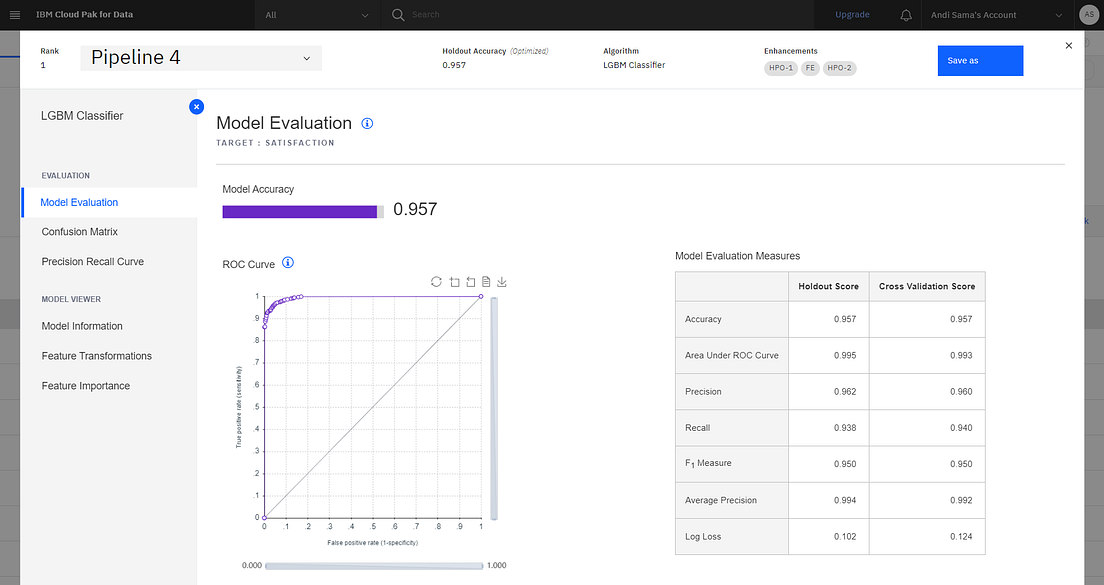This screenshot has width=1104, height=585.
Task: Select the zoom-selection tool above ROC Curve
Action: pos(454,282)
